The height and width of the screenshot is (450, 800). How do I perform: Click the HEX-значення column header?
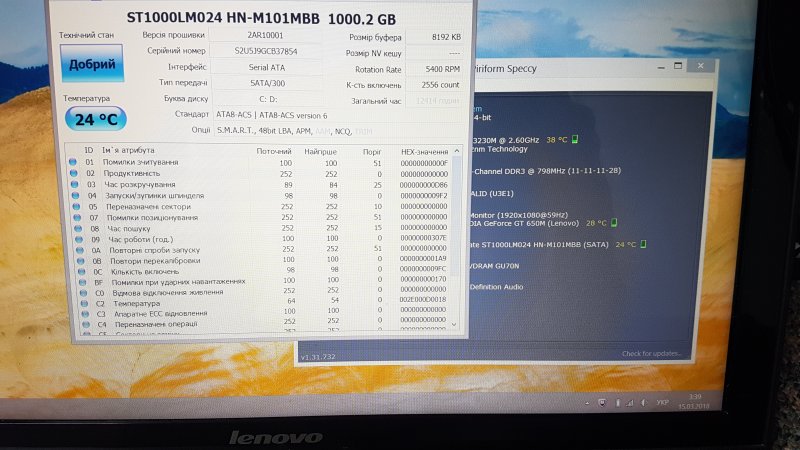tap(424, 151)
